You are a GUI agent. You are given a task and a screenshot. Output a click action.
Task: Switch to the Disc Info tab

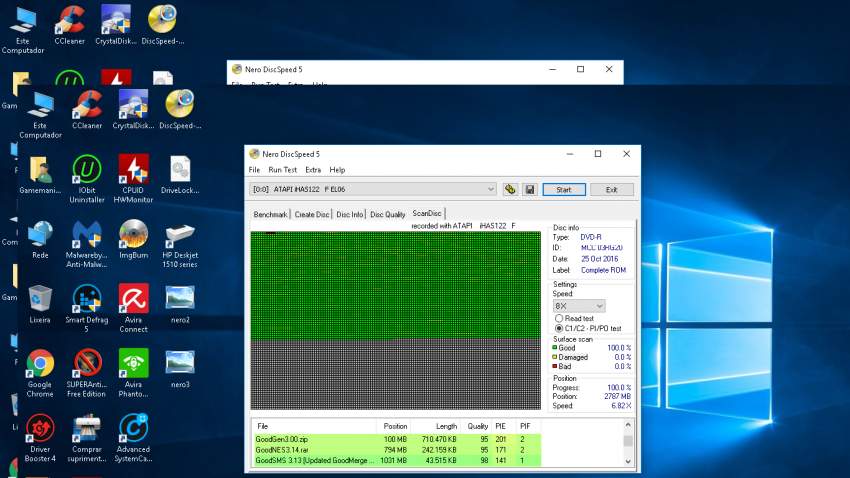point(350,215)
